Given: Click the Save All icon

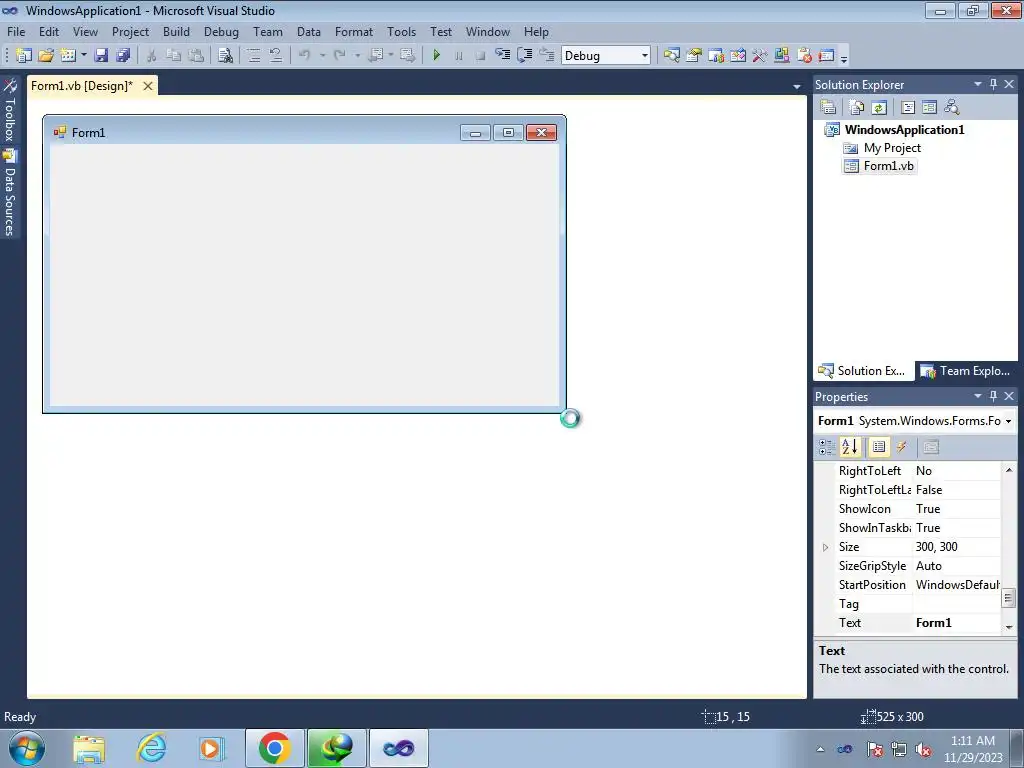Looking at the screenshot, I should pyautogui.click(x=123, y=56).
